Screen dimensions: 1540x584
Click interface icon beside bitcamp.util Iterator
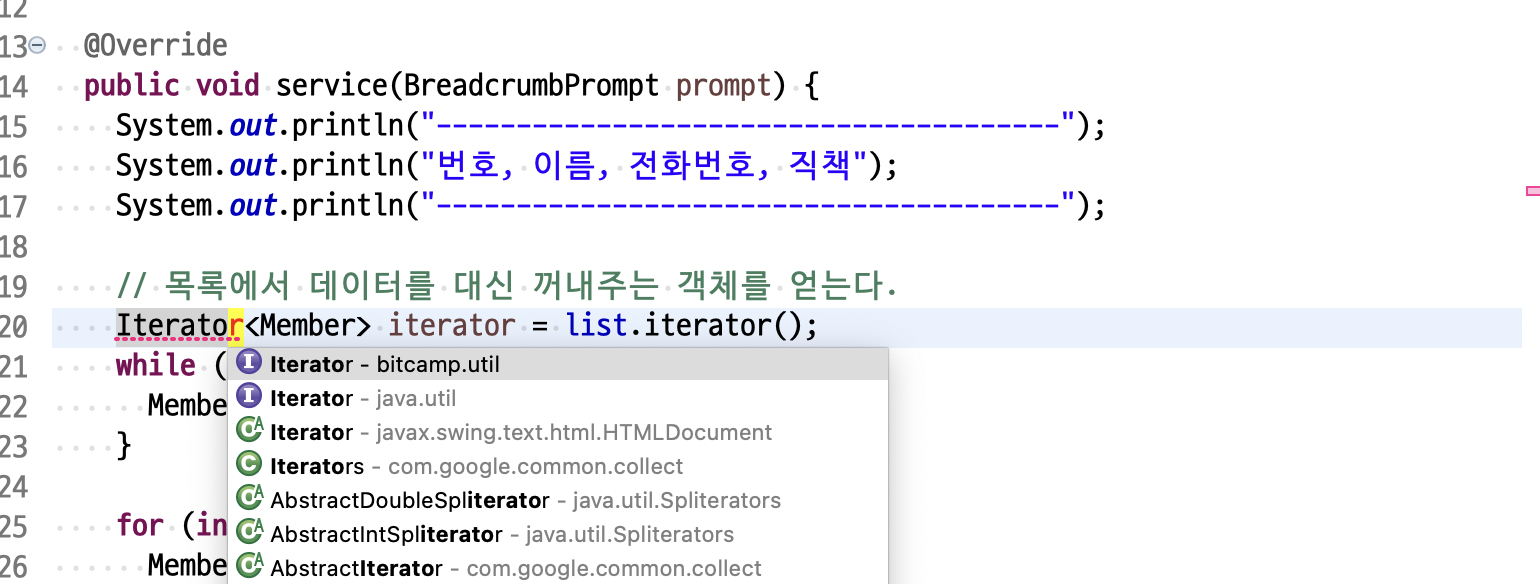click(x=248, y=364)
